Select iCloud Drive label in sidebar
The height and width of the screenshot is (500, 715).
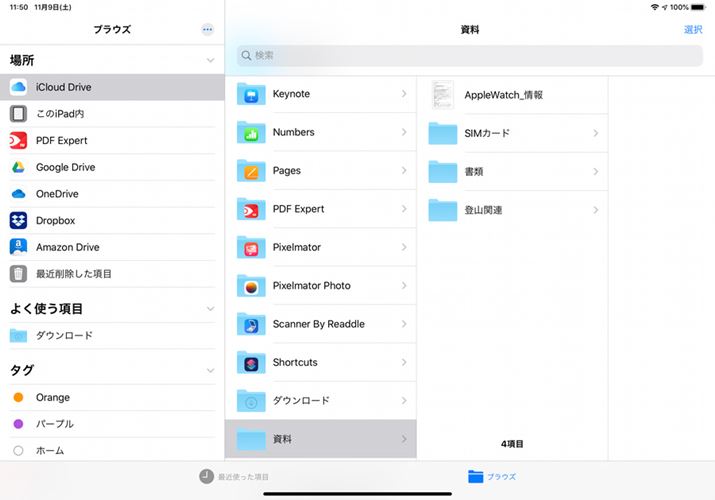pyautogui.click(x=63, y=87)
